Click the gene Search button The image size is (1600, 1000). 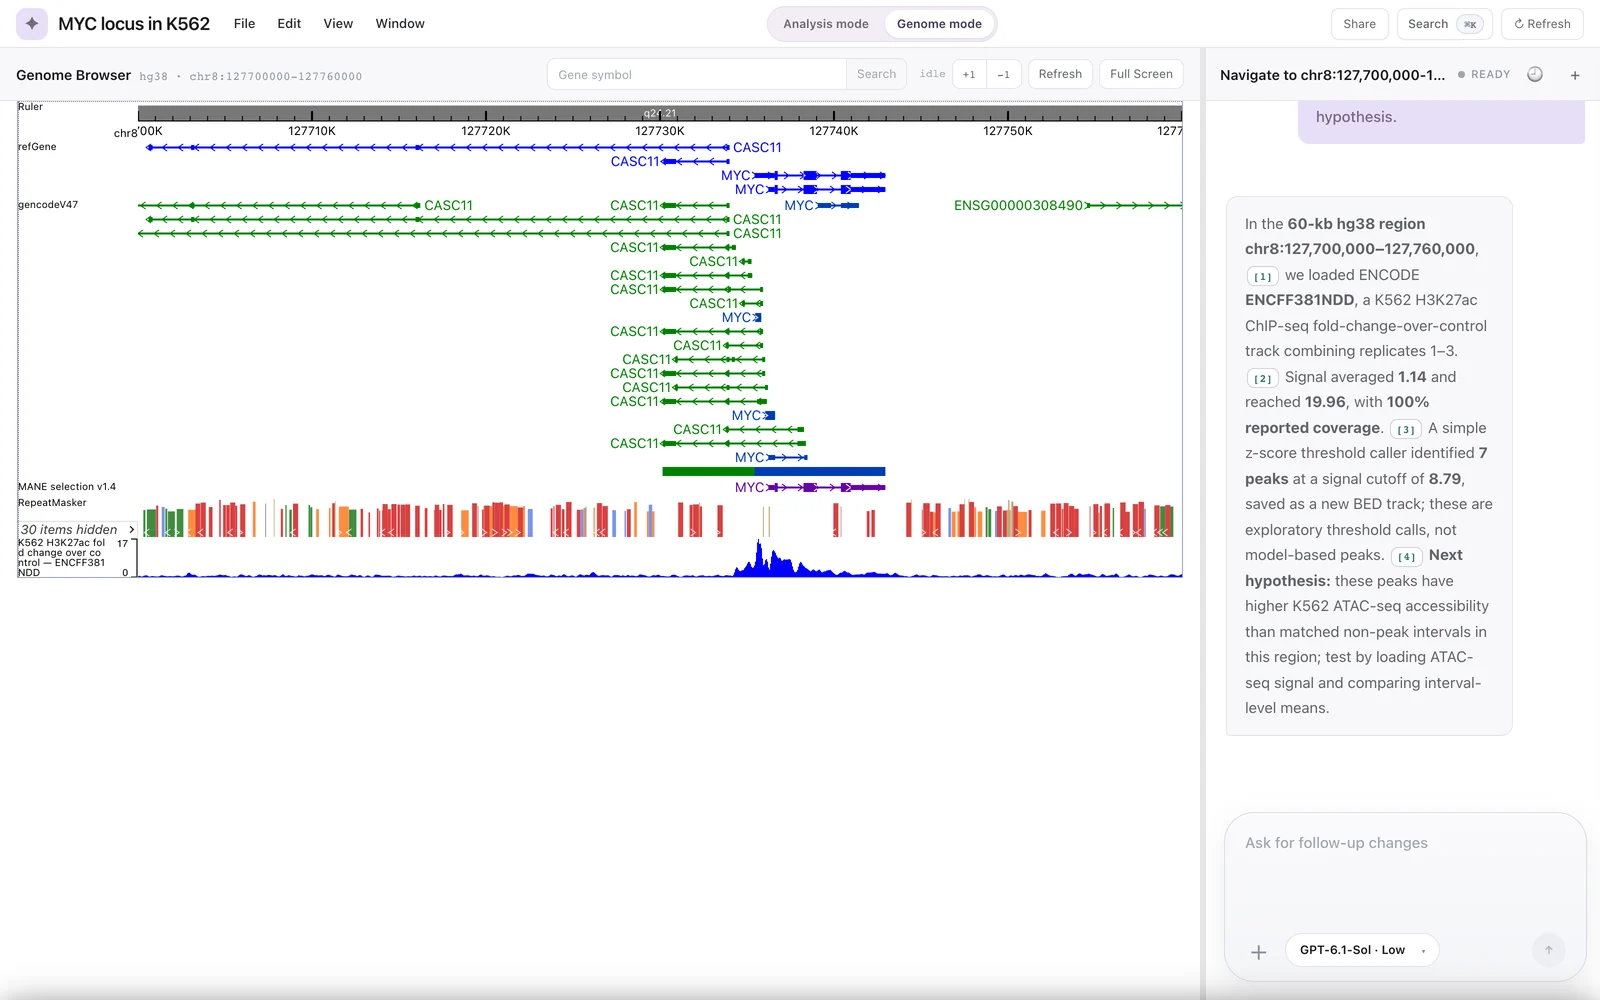pyautogui.click(x=876, y=74)
